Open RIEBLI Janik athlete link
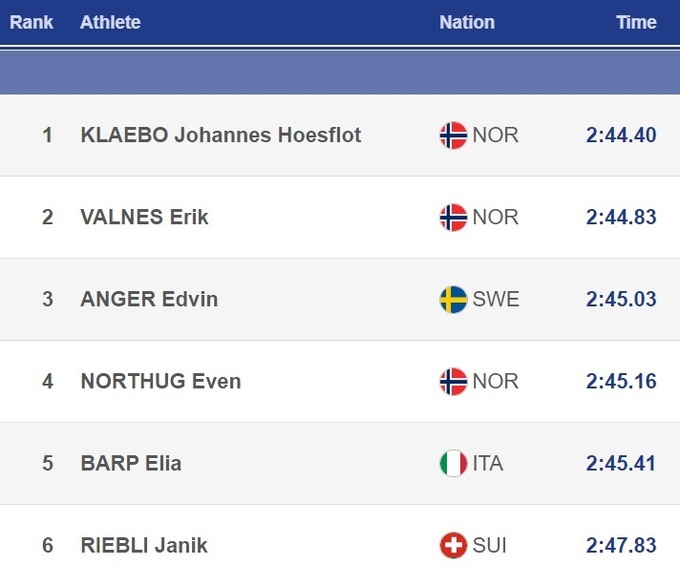 (144, 545)
